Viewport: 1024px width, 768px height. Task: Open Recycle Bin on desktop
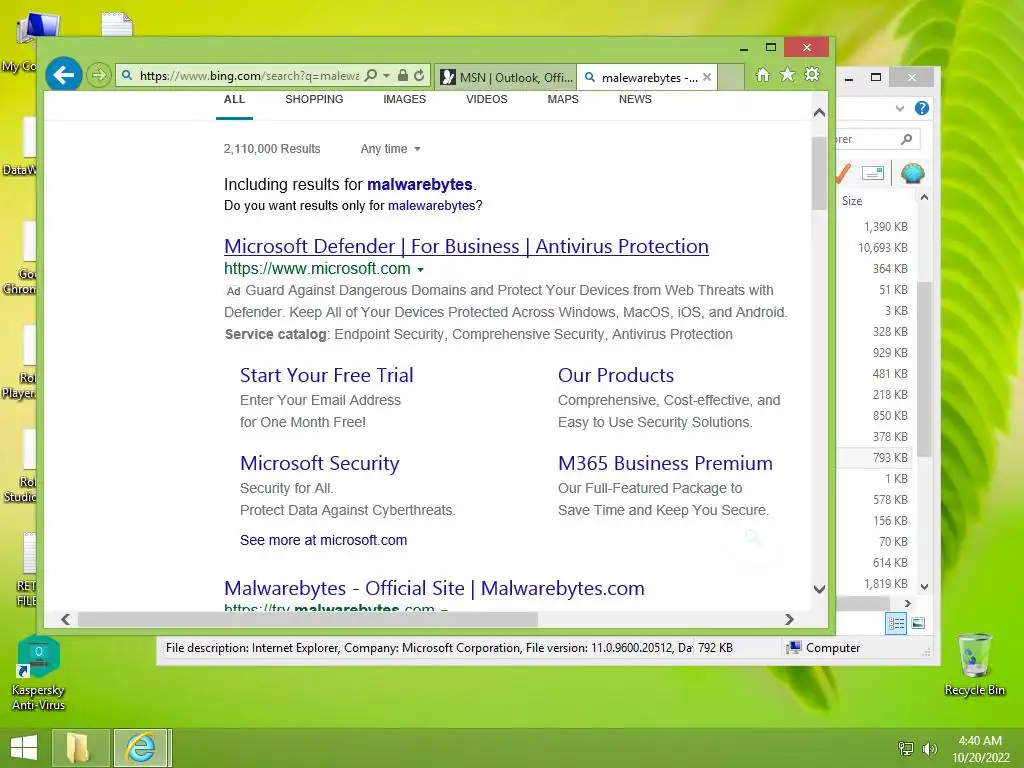tap(974, 665)
